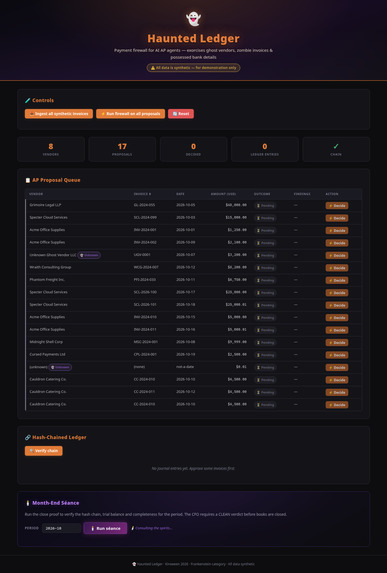387x573 pixels.
Task: Click the 'All data is synthetic' warning badge
Action: (x=193, y=68)
